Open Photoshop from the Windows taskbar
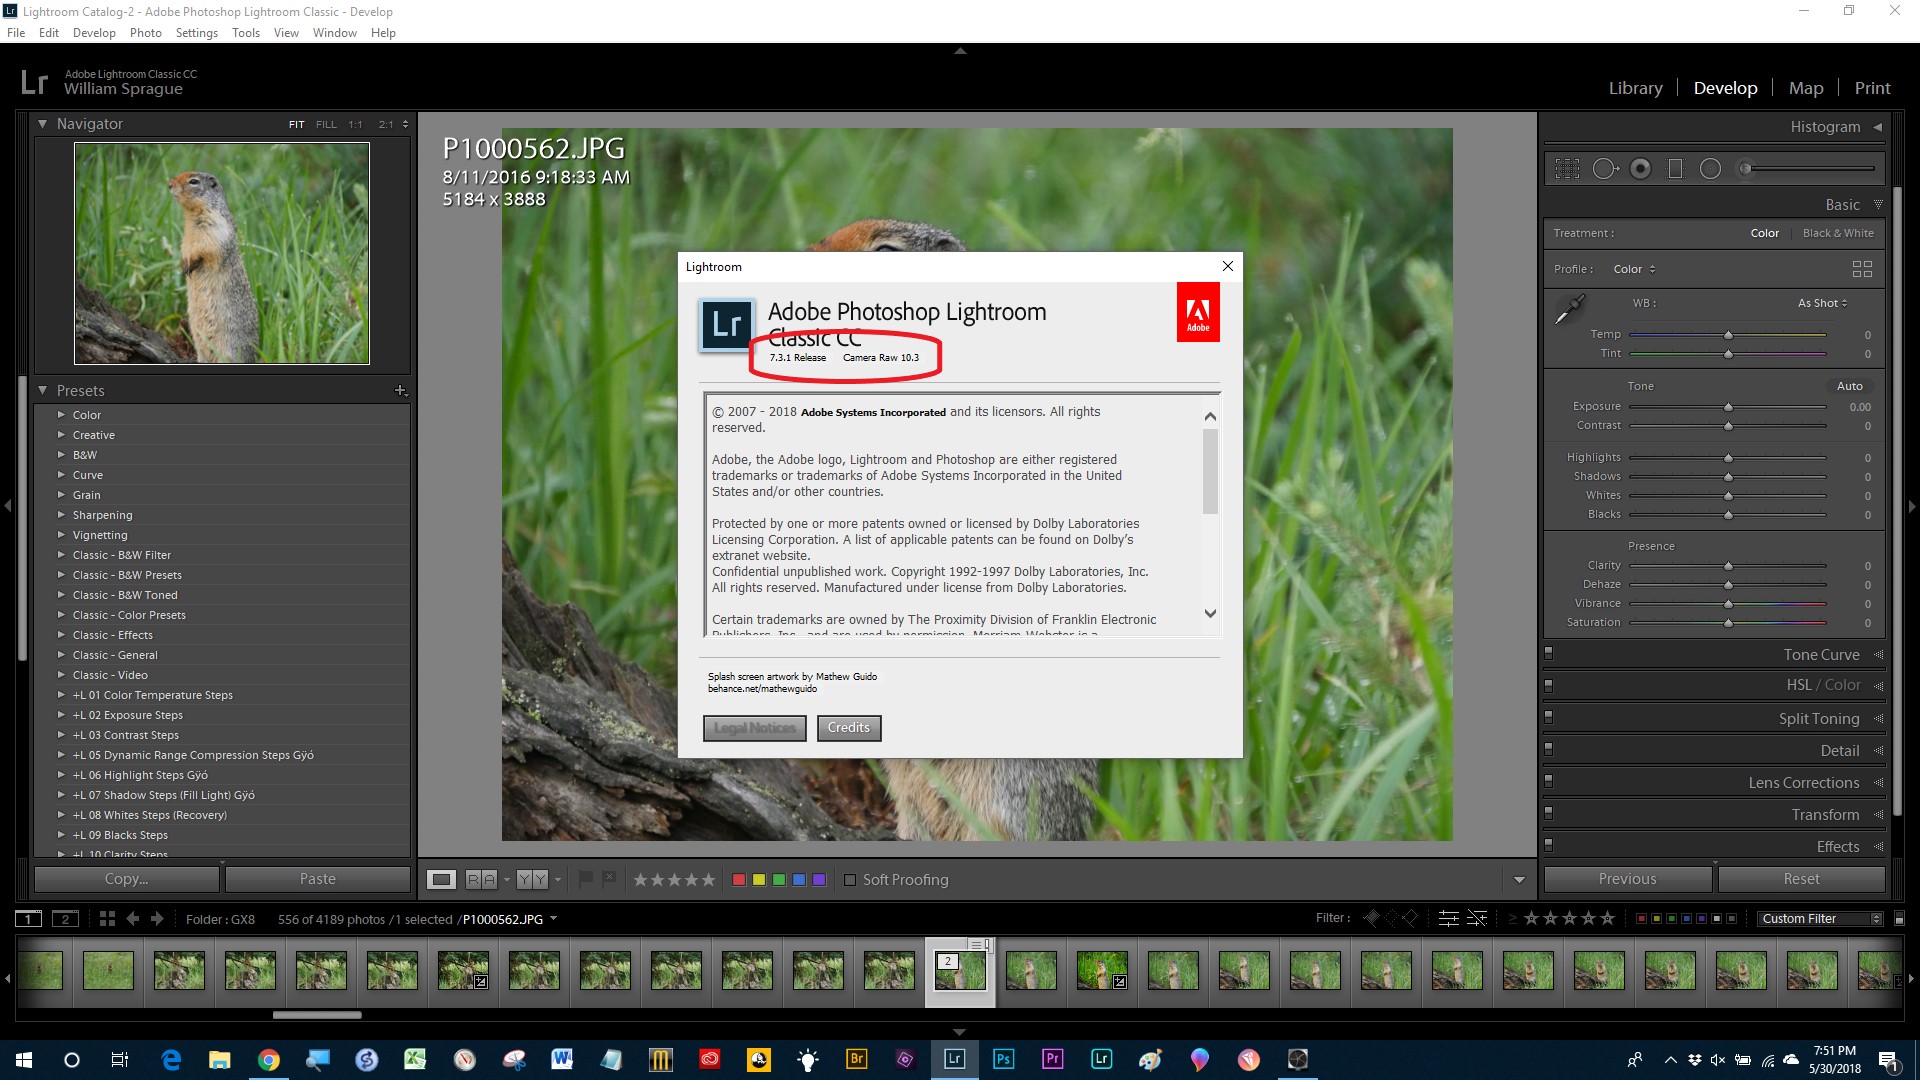 [1003, 1059]
